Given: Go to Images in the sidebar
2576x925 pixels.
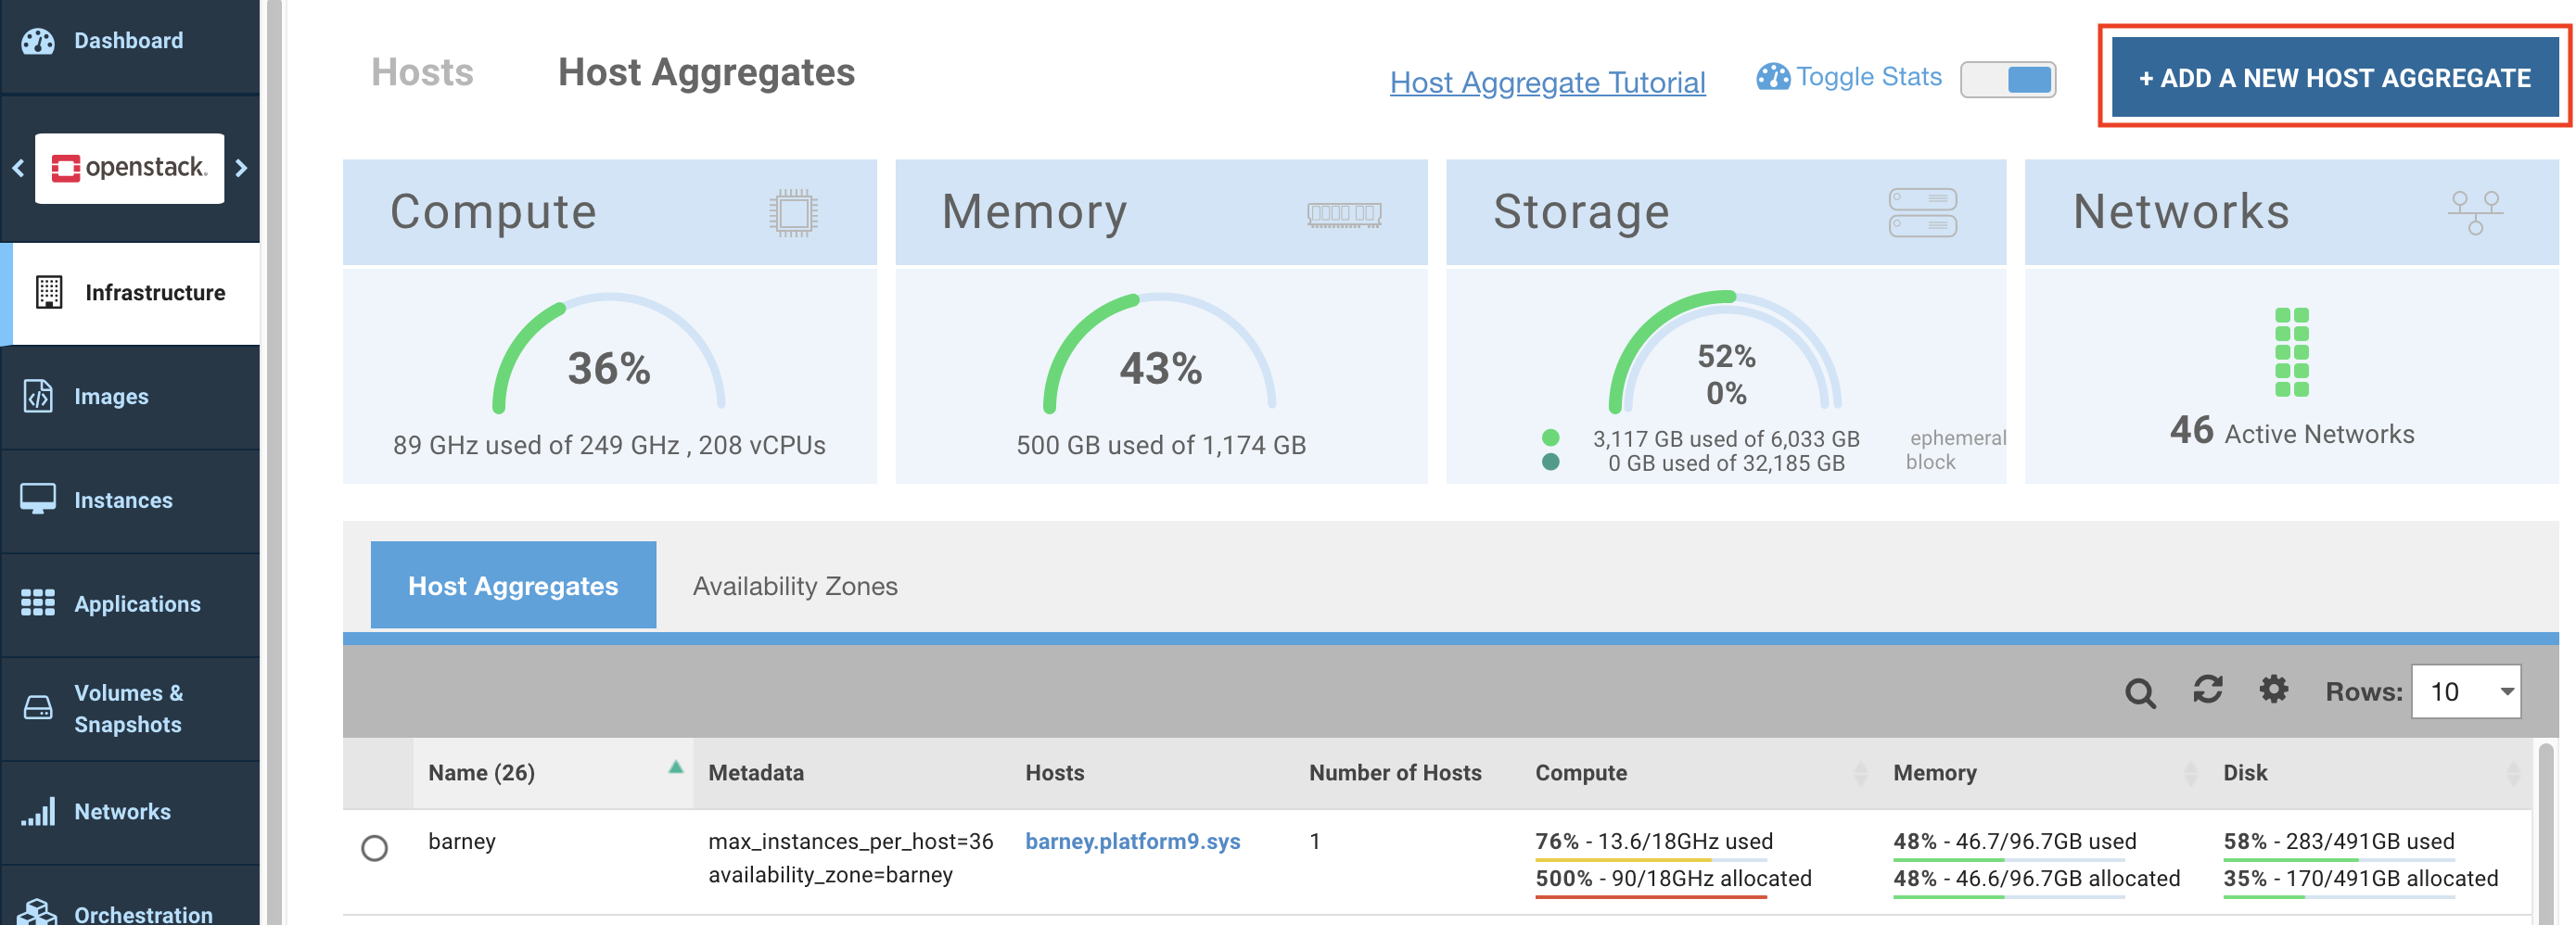Looking at the screenshot, I should tap(110, 397).
